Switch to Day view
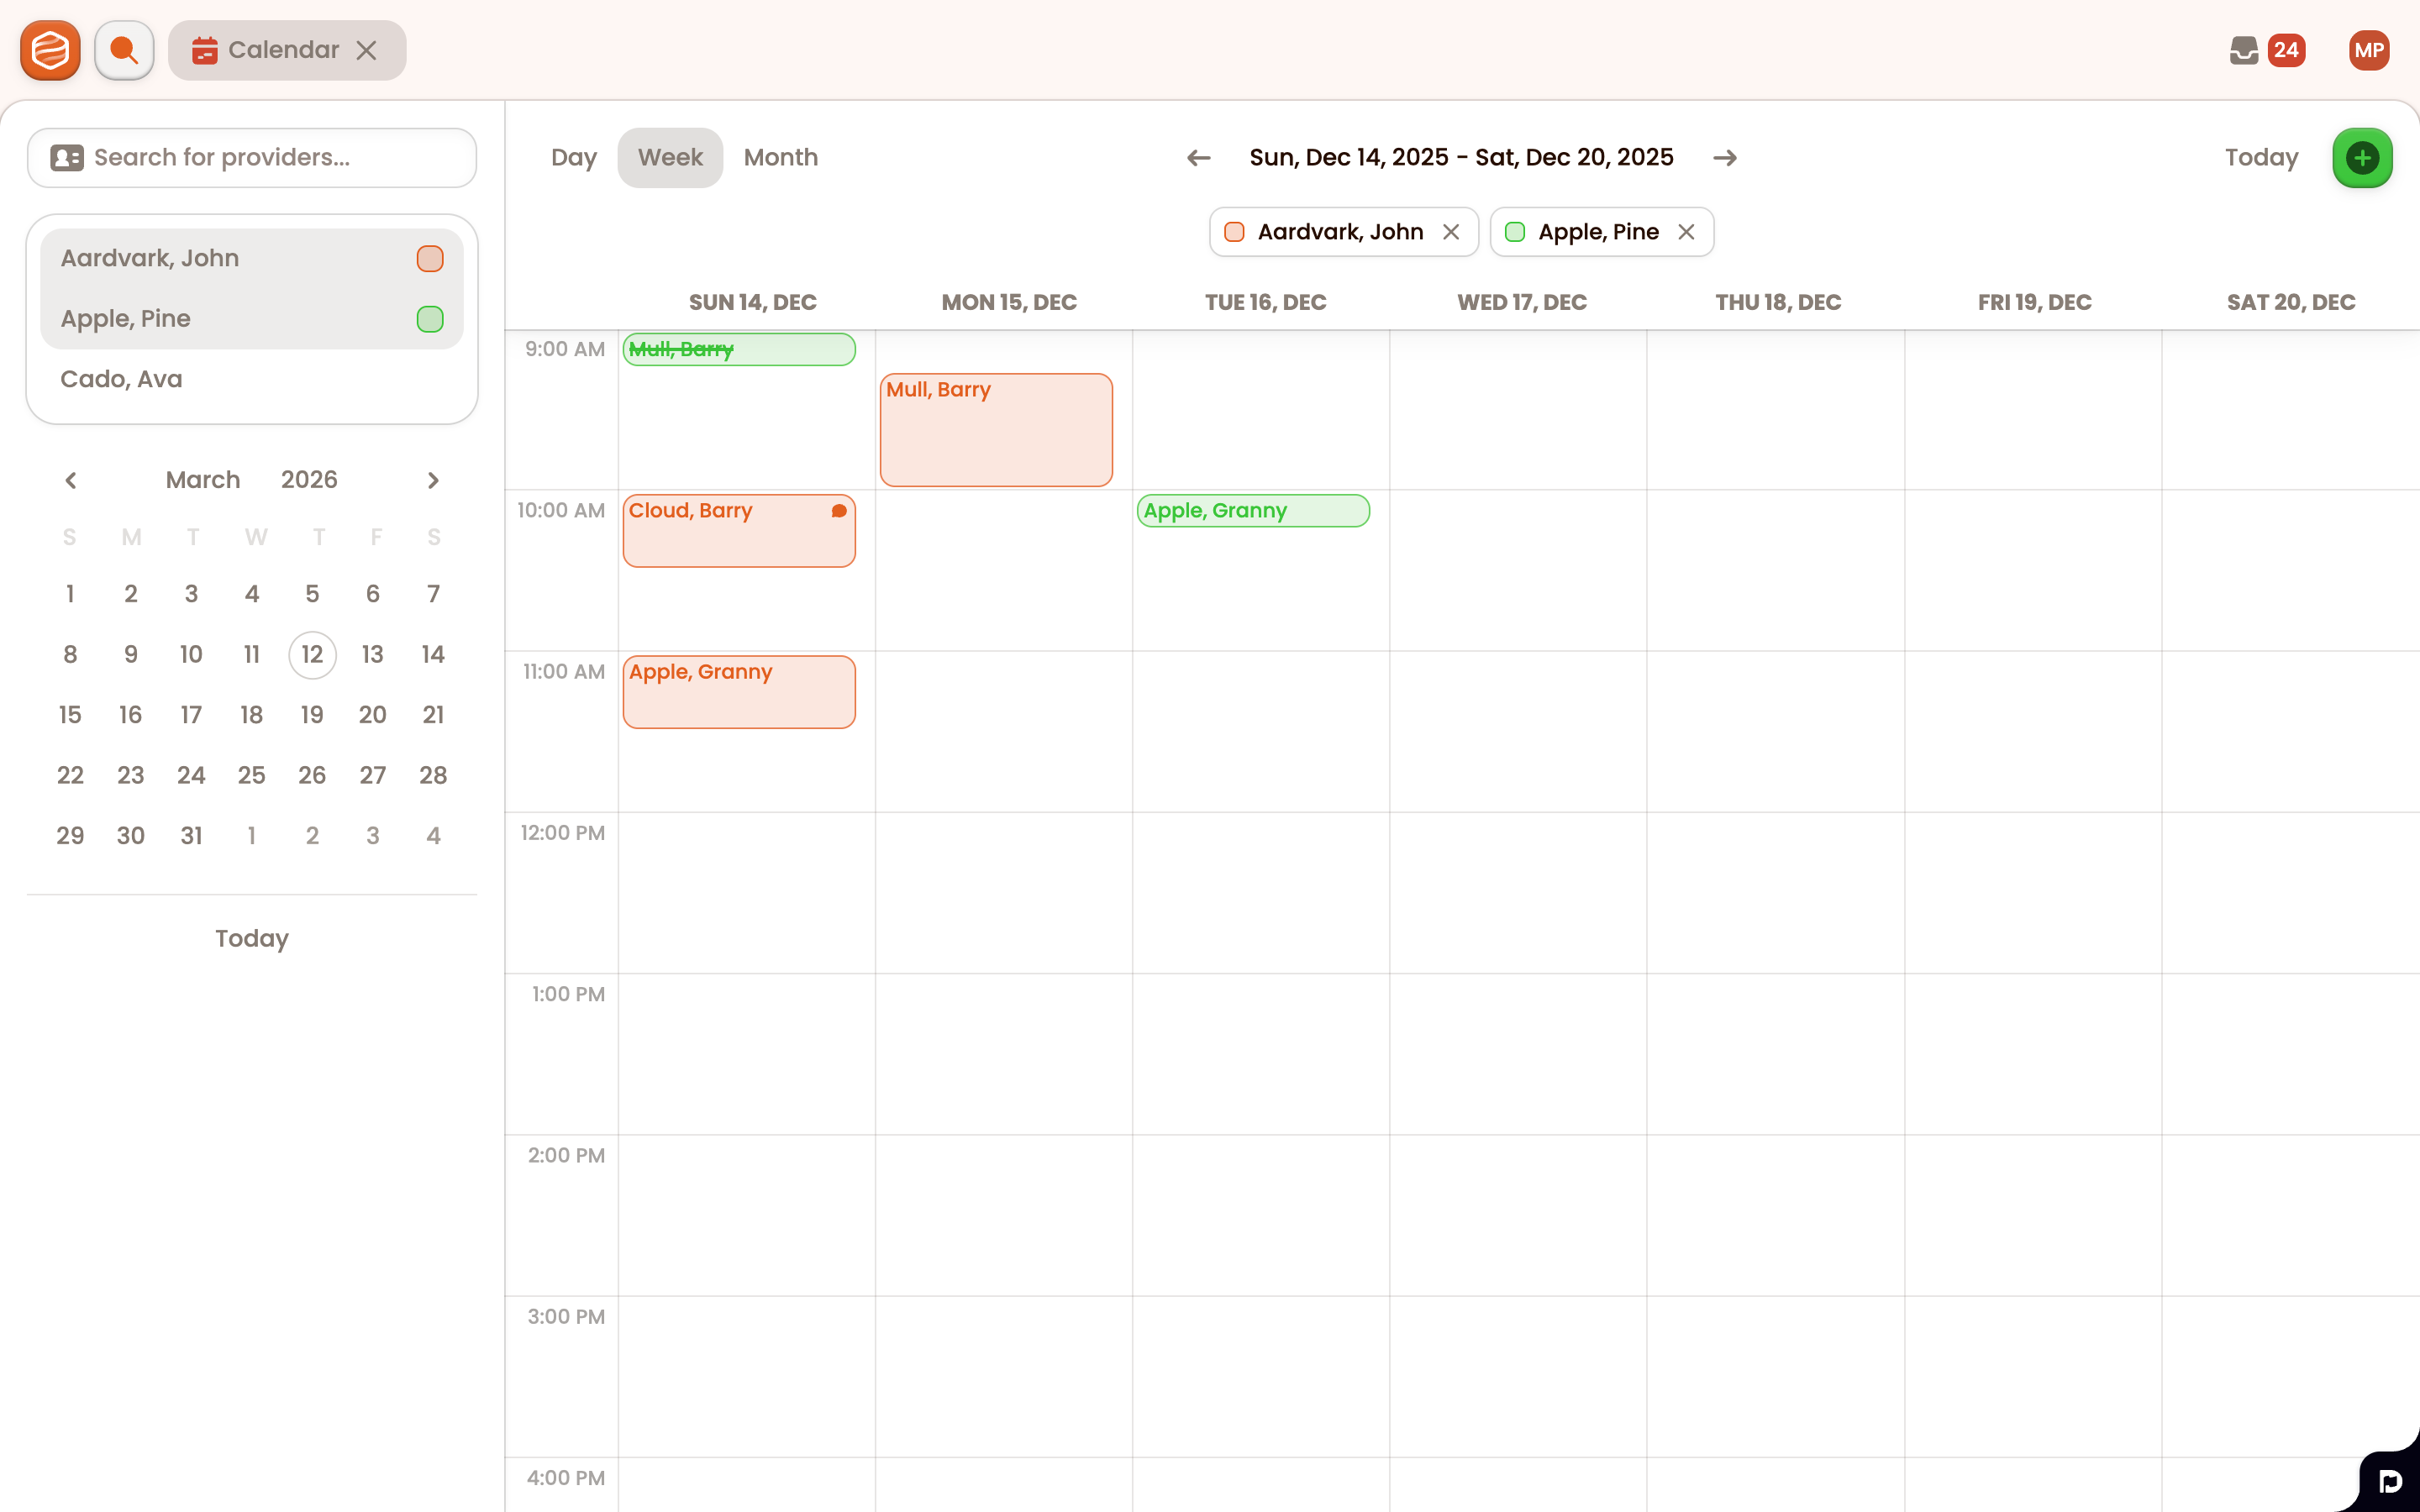The width and height of the screenshot is (2420, 1512). pos(573,158)
